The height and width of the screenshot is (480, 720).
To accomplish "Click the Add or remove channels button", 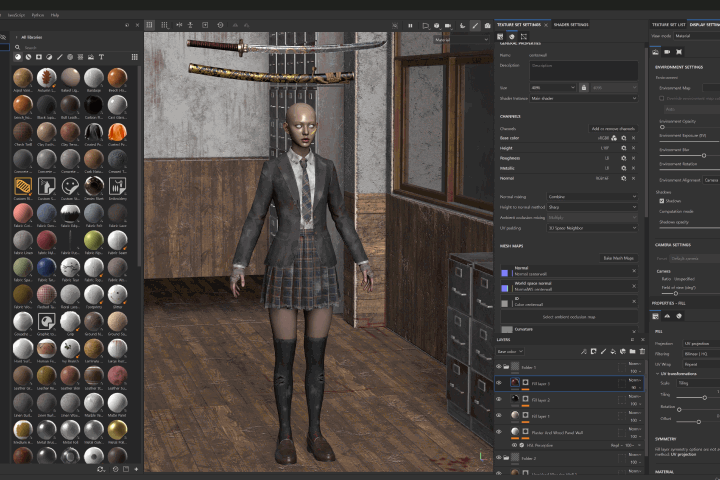I will point(613,129).
